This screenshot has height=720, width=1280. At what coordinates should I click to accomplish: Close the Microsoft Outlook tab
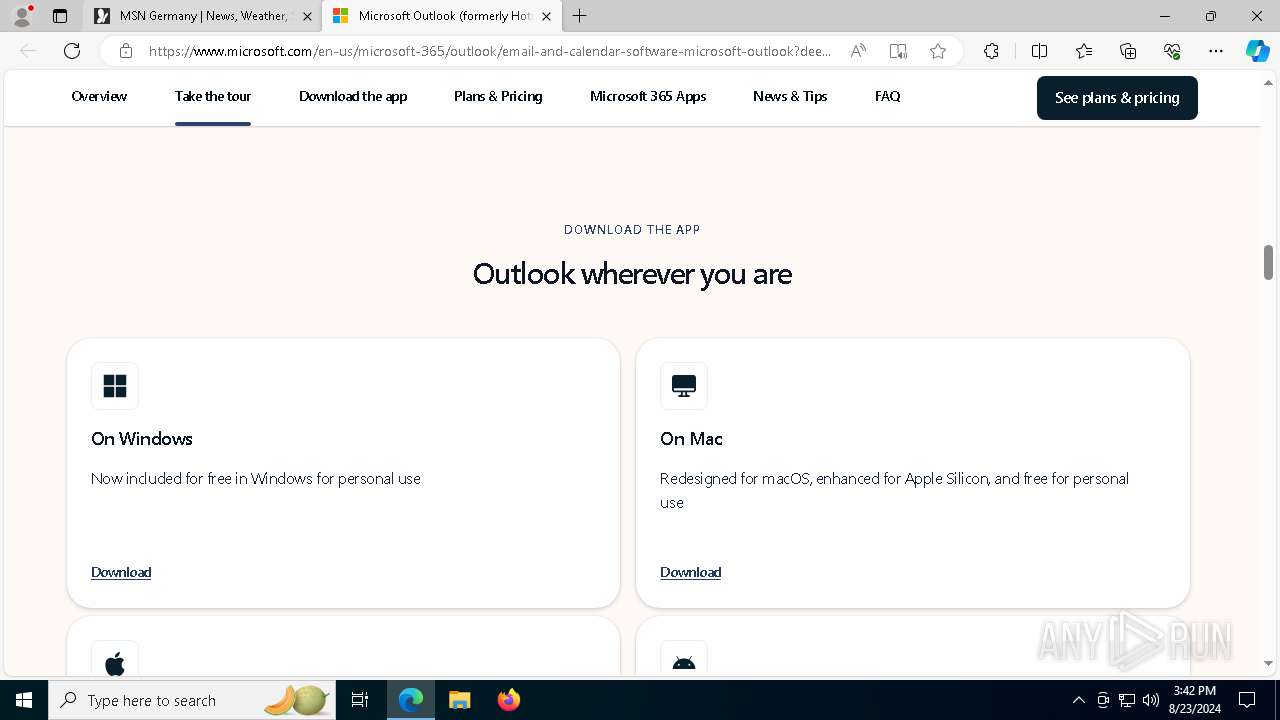point(546,16)
